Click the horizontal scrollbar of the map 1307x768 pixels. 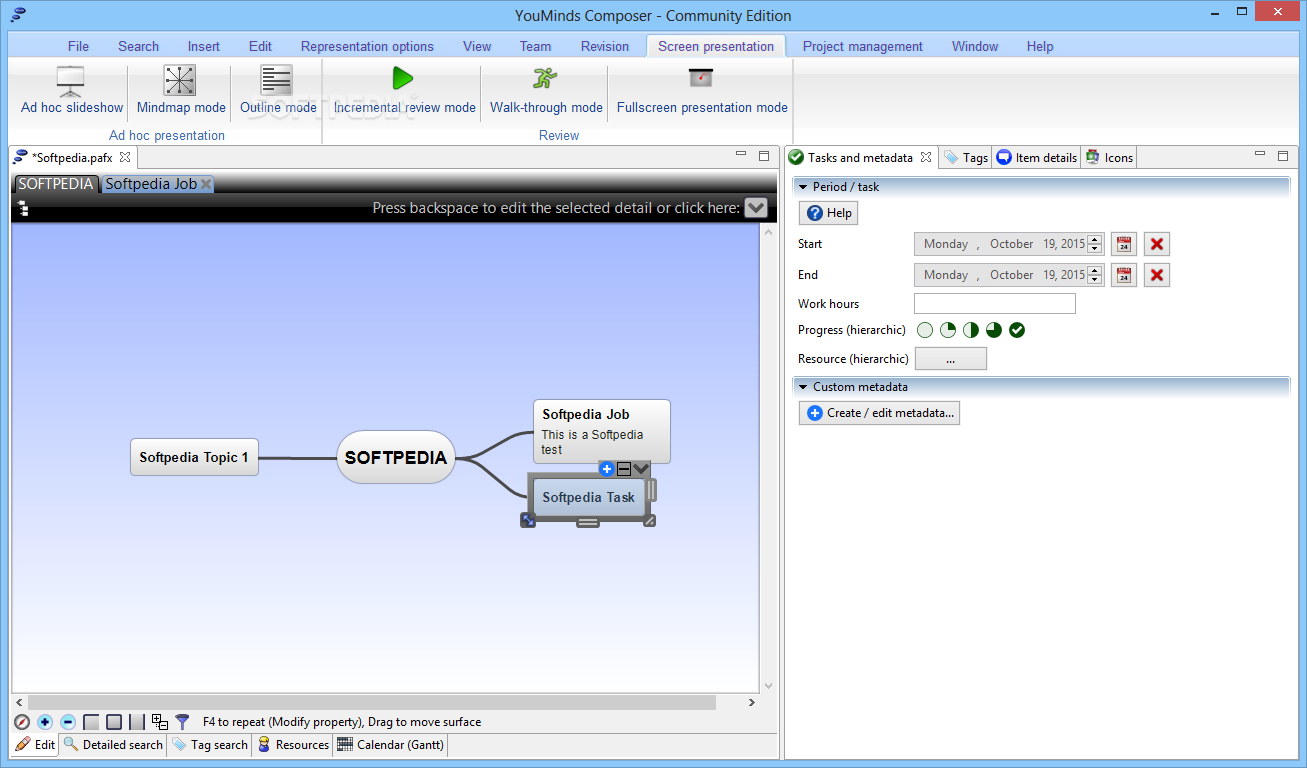(372, 703)
